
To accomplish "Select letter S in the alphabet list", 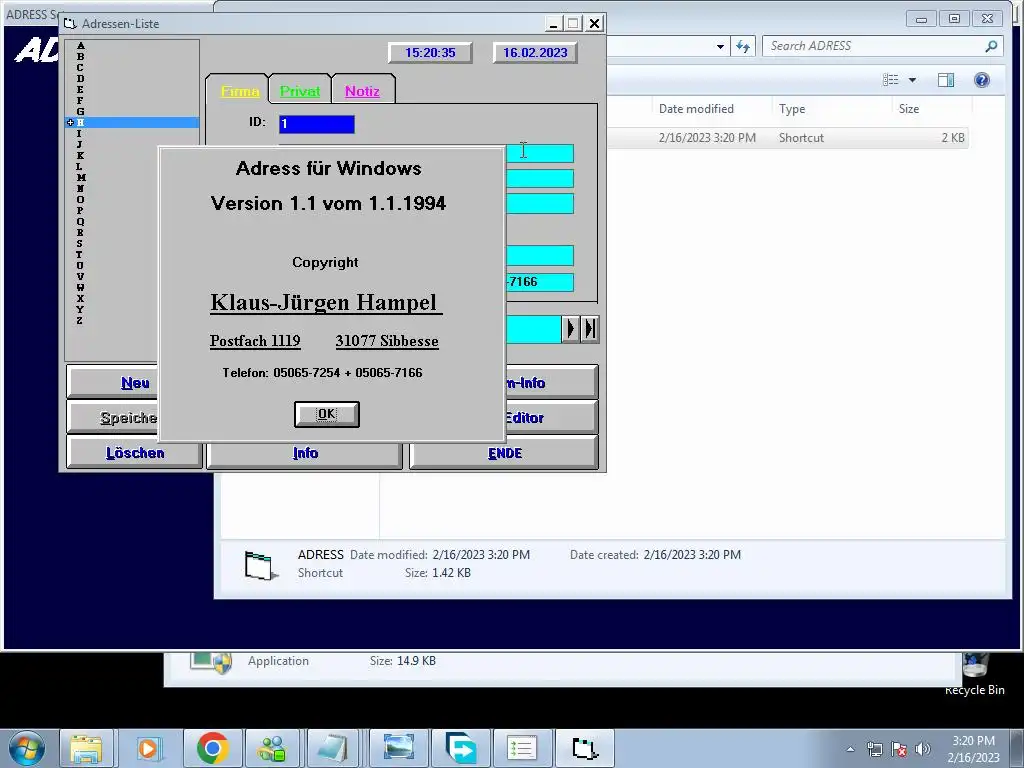I will click(x=80, y=244).
